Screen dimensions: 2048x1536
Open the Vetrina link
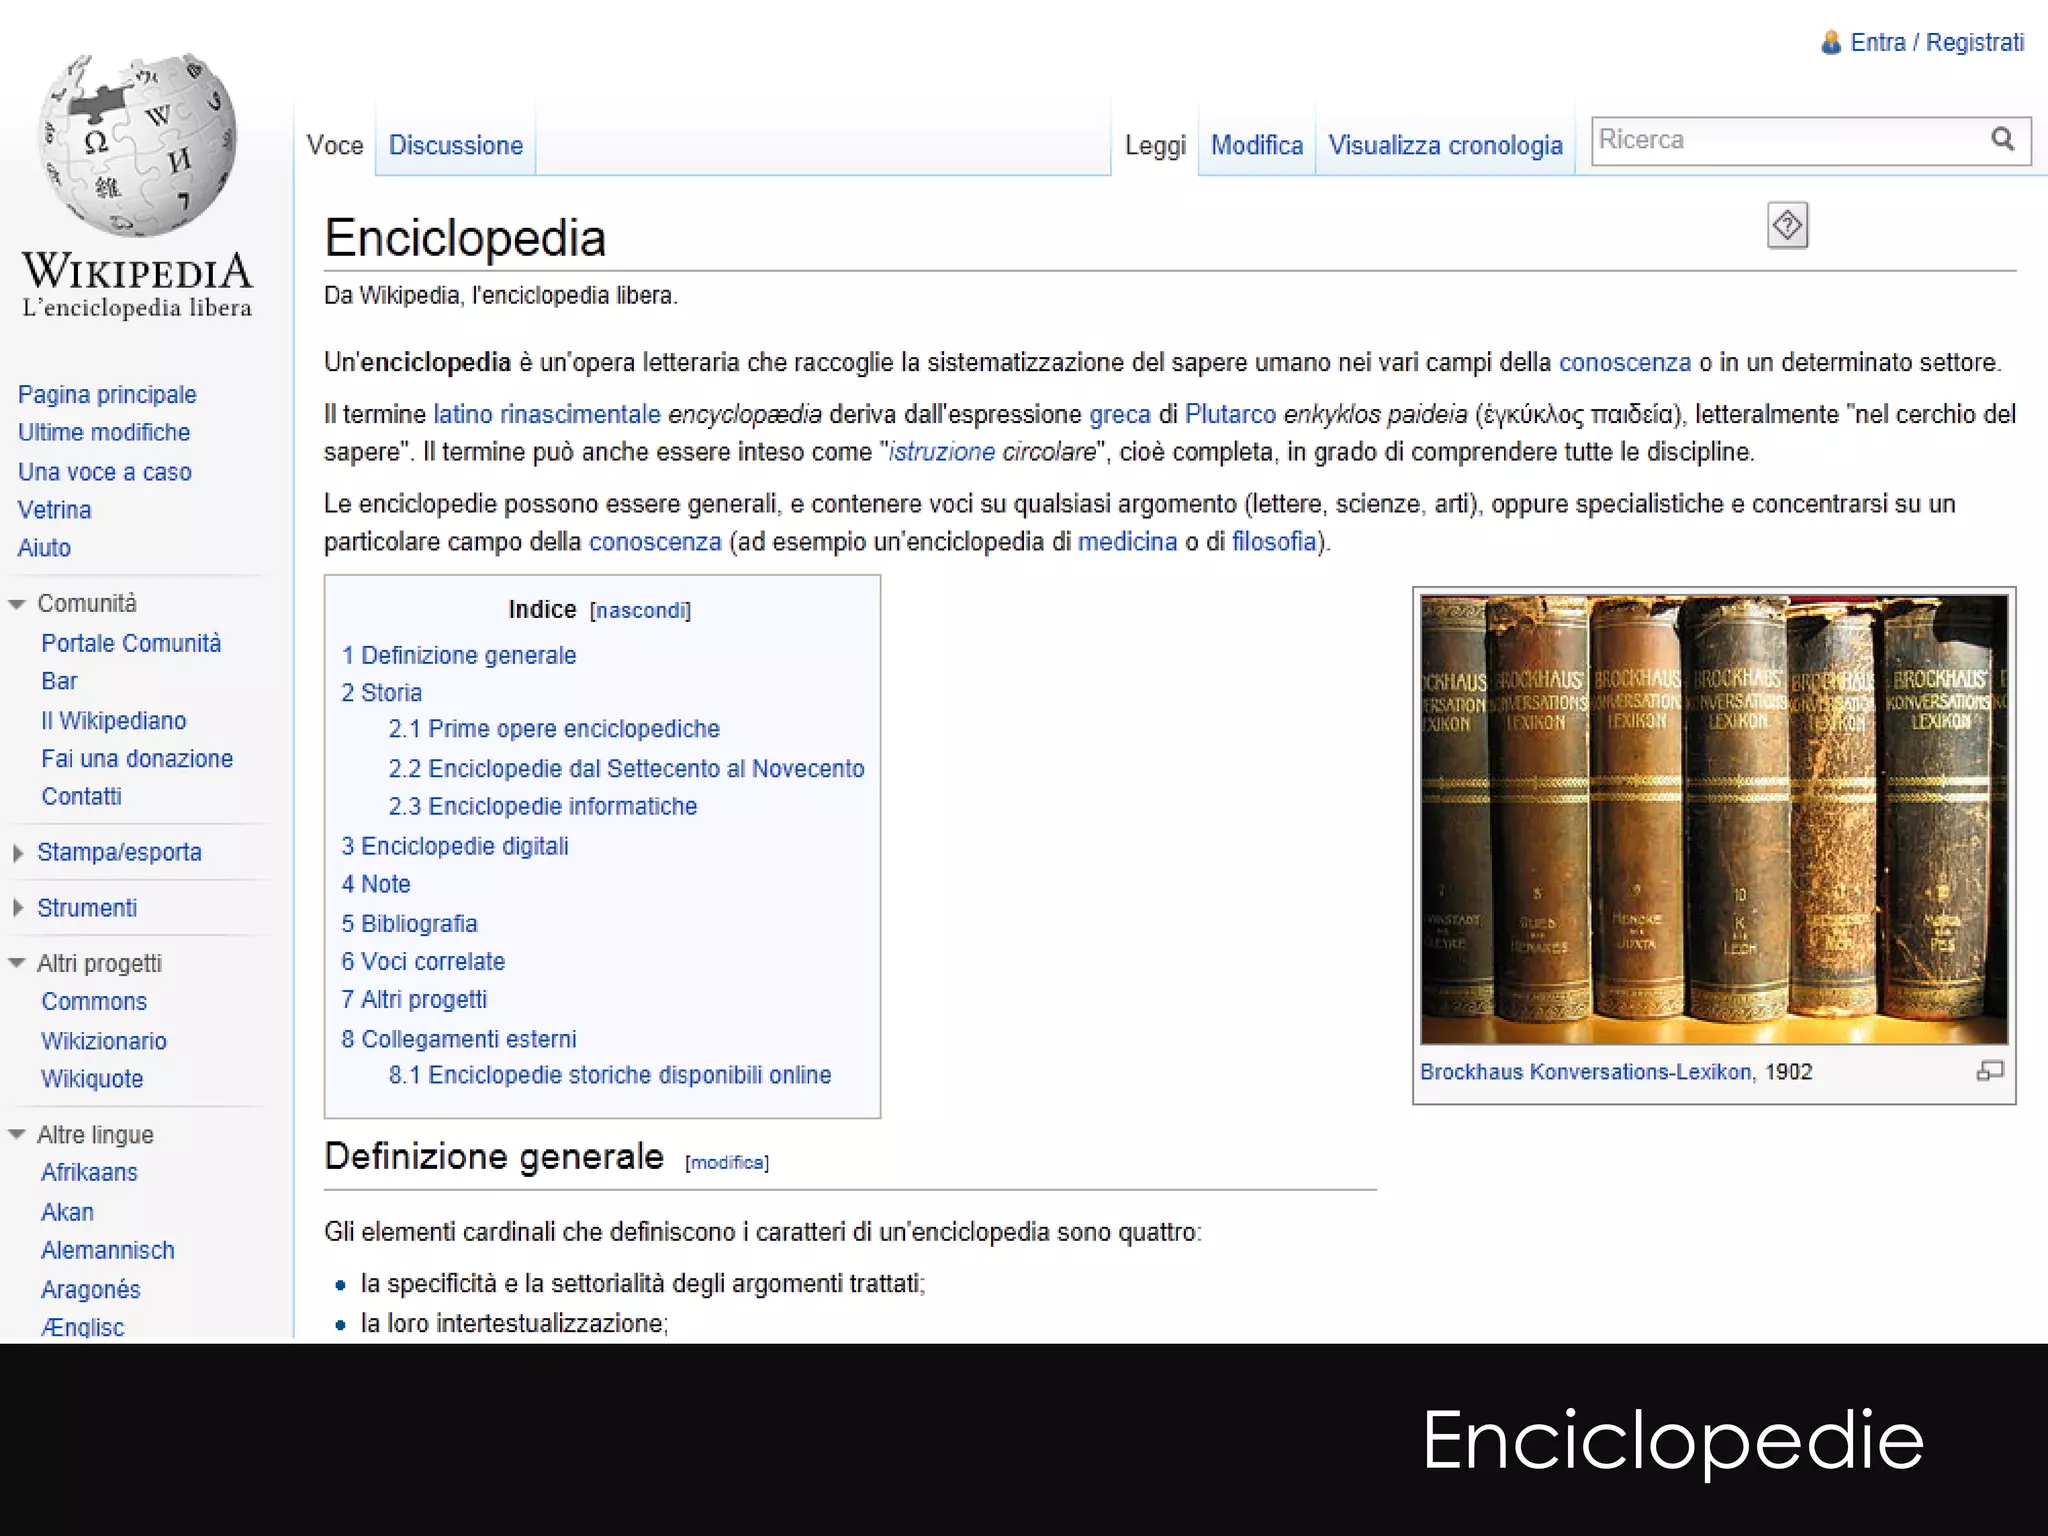tap(54, 510)
